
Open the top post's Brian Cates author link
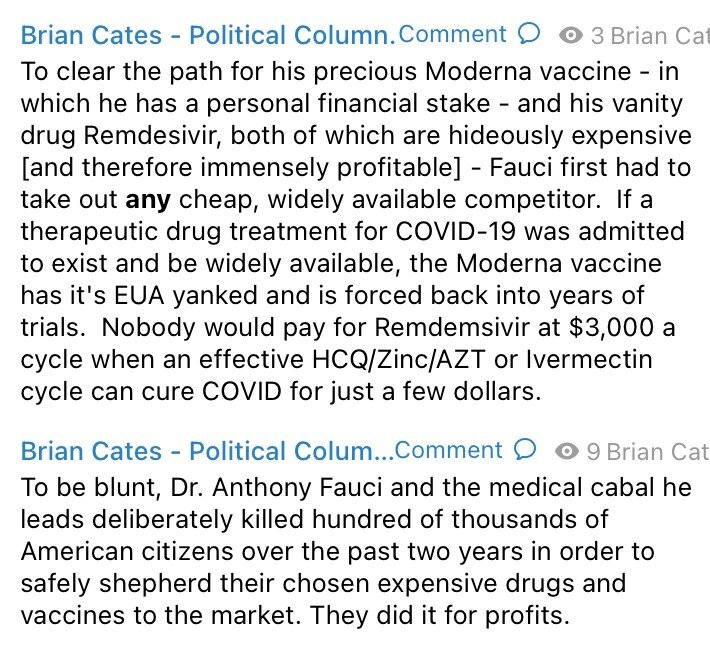(208, 36)
